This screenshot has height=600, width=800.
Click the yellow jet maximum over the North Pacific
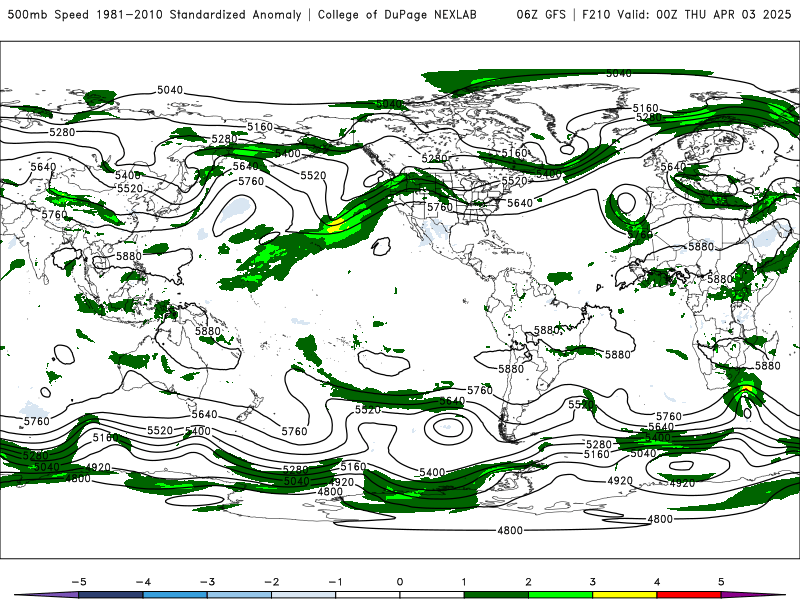click(336, 225)
